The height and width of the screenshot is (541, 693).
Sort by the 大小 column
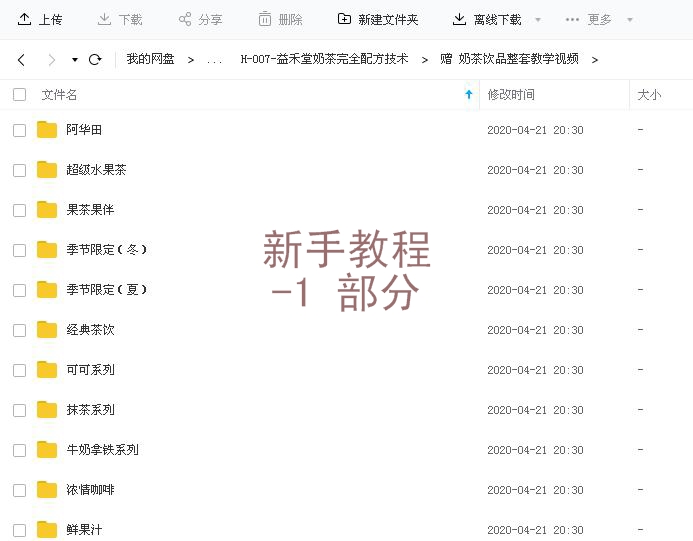[x=649, y=95]
